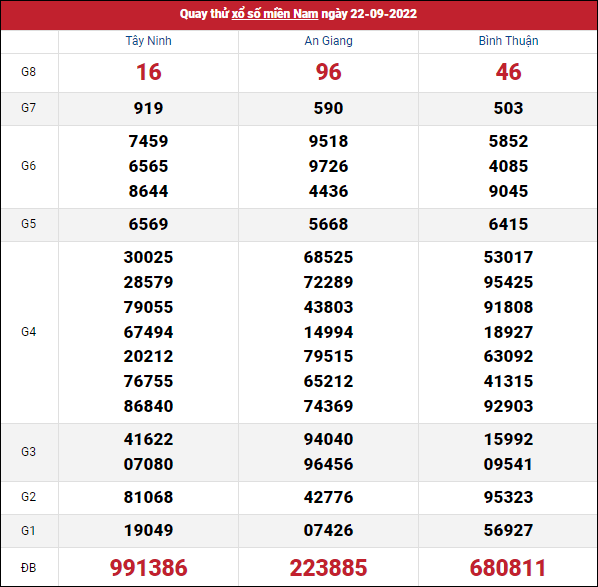This screenshot has width=598, height=587.
Task: Select G7 result 590 for An Giang
Action: point(328,108)
